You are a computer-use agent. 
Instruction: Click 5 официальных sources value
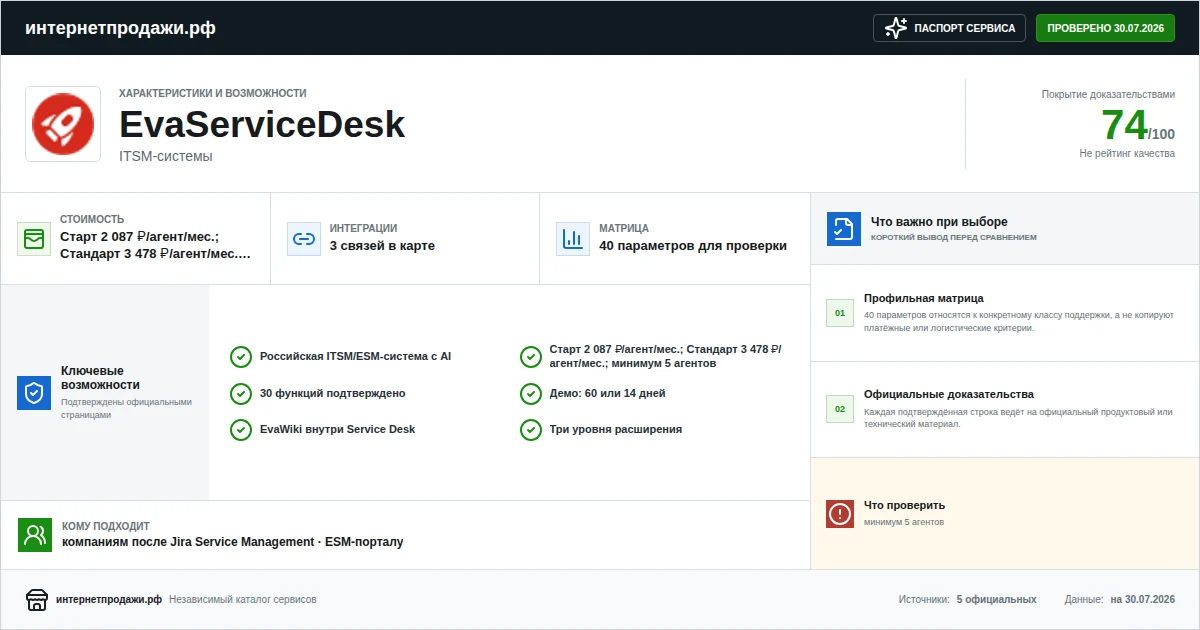[996, 599]
